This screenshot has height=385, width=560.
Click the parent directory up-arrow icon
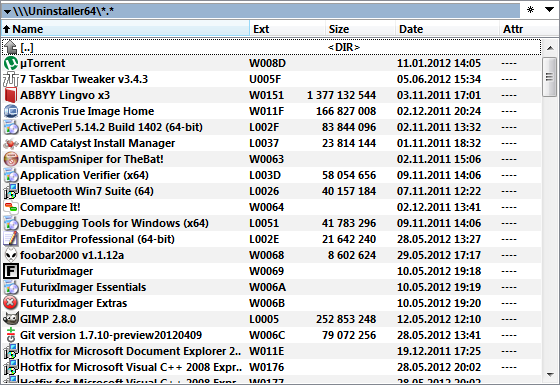tap(11, 47)
